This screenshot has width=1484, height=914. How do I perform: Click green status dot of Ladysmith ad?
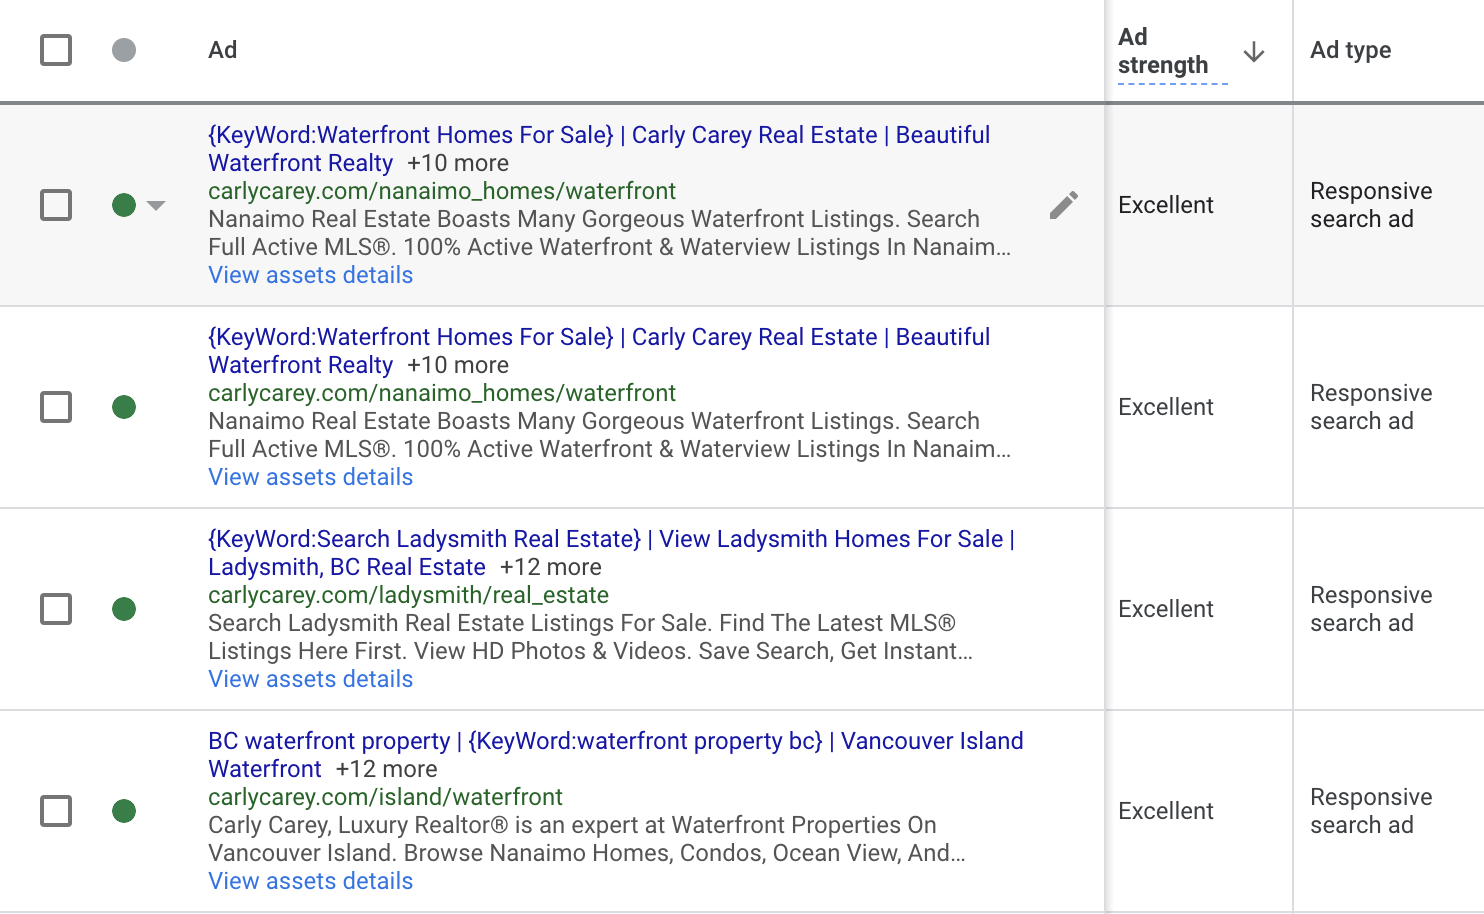coord(124,609)
